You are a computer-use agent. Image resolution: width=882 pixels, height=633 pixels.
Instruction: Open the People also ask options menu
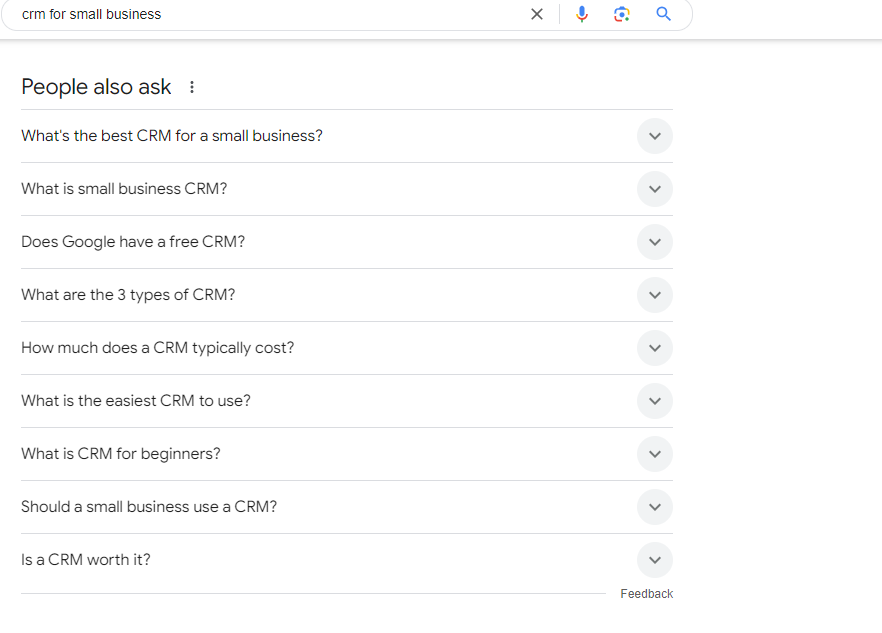(x=192, y=87)
